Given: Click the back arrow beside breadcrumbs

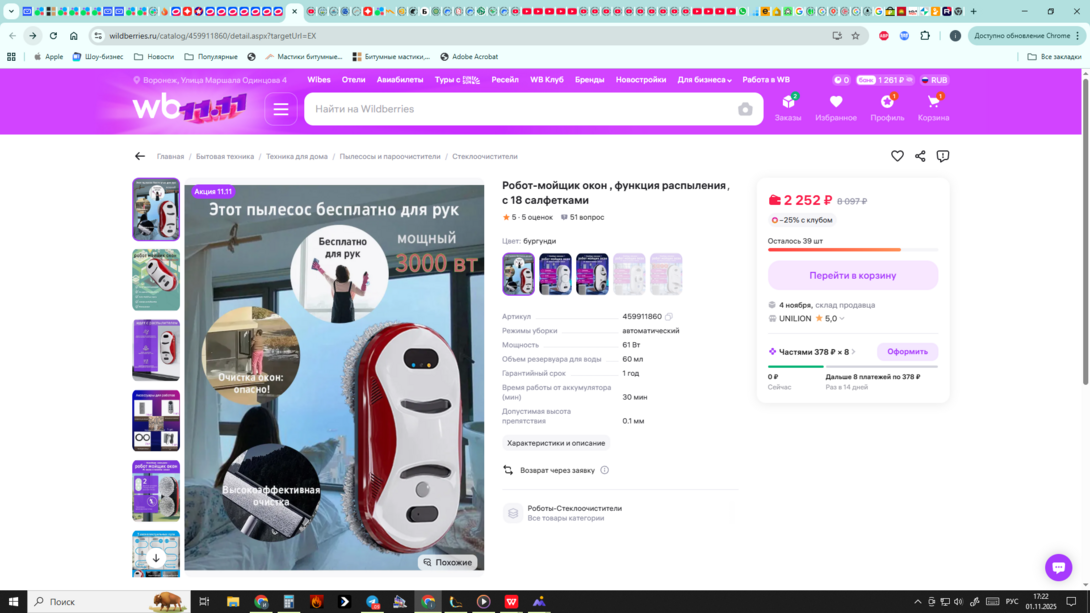Looking at the screenshot, I should pyautogui.click(x=140, y=156).
